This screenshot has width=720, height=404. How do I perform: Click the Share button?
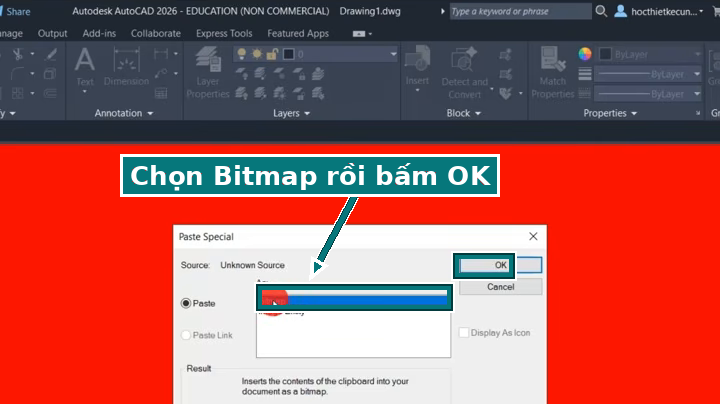pyautogui.click(x=15, y=11)
